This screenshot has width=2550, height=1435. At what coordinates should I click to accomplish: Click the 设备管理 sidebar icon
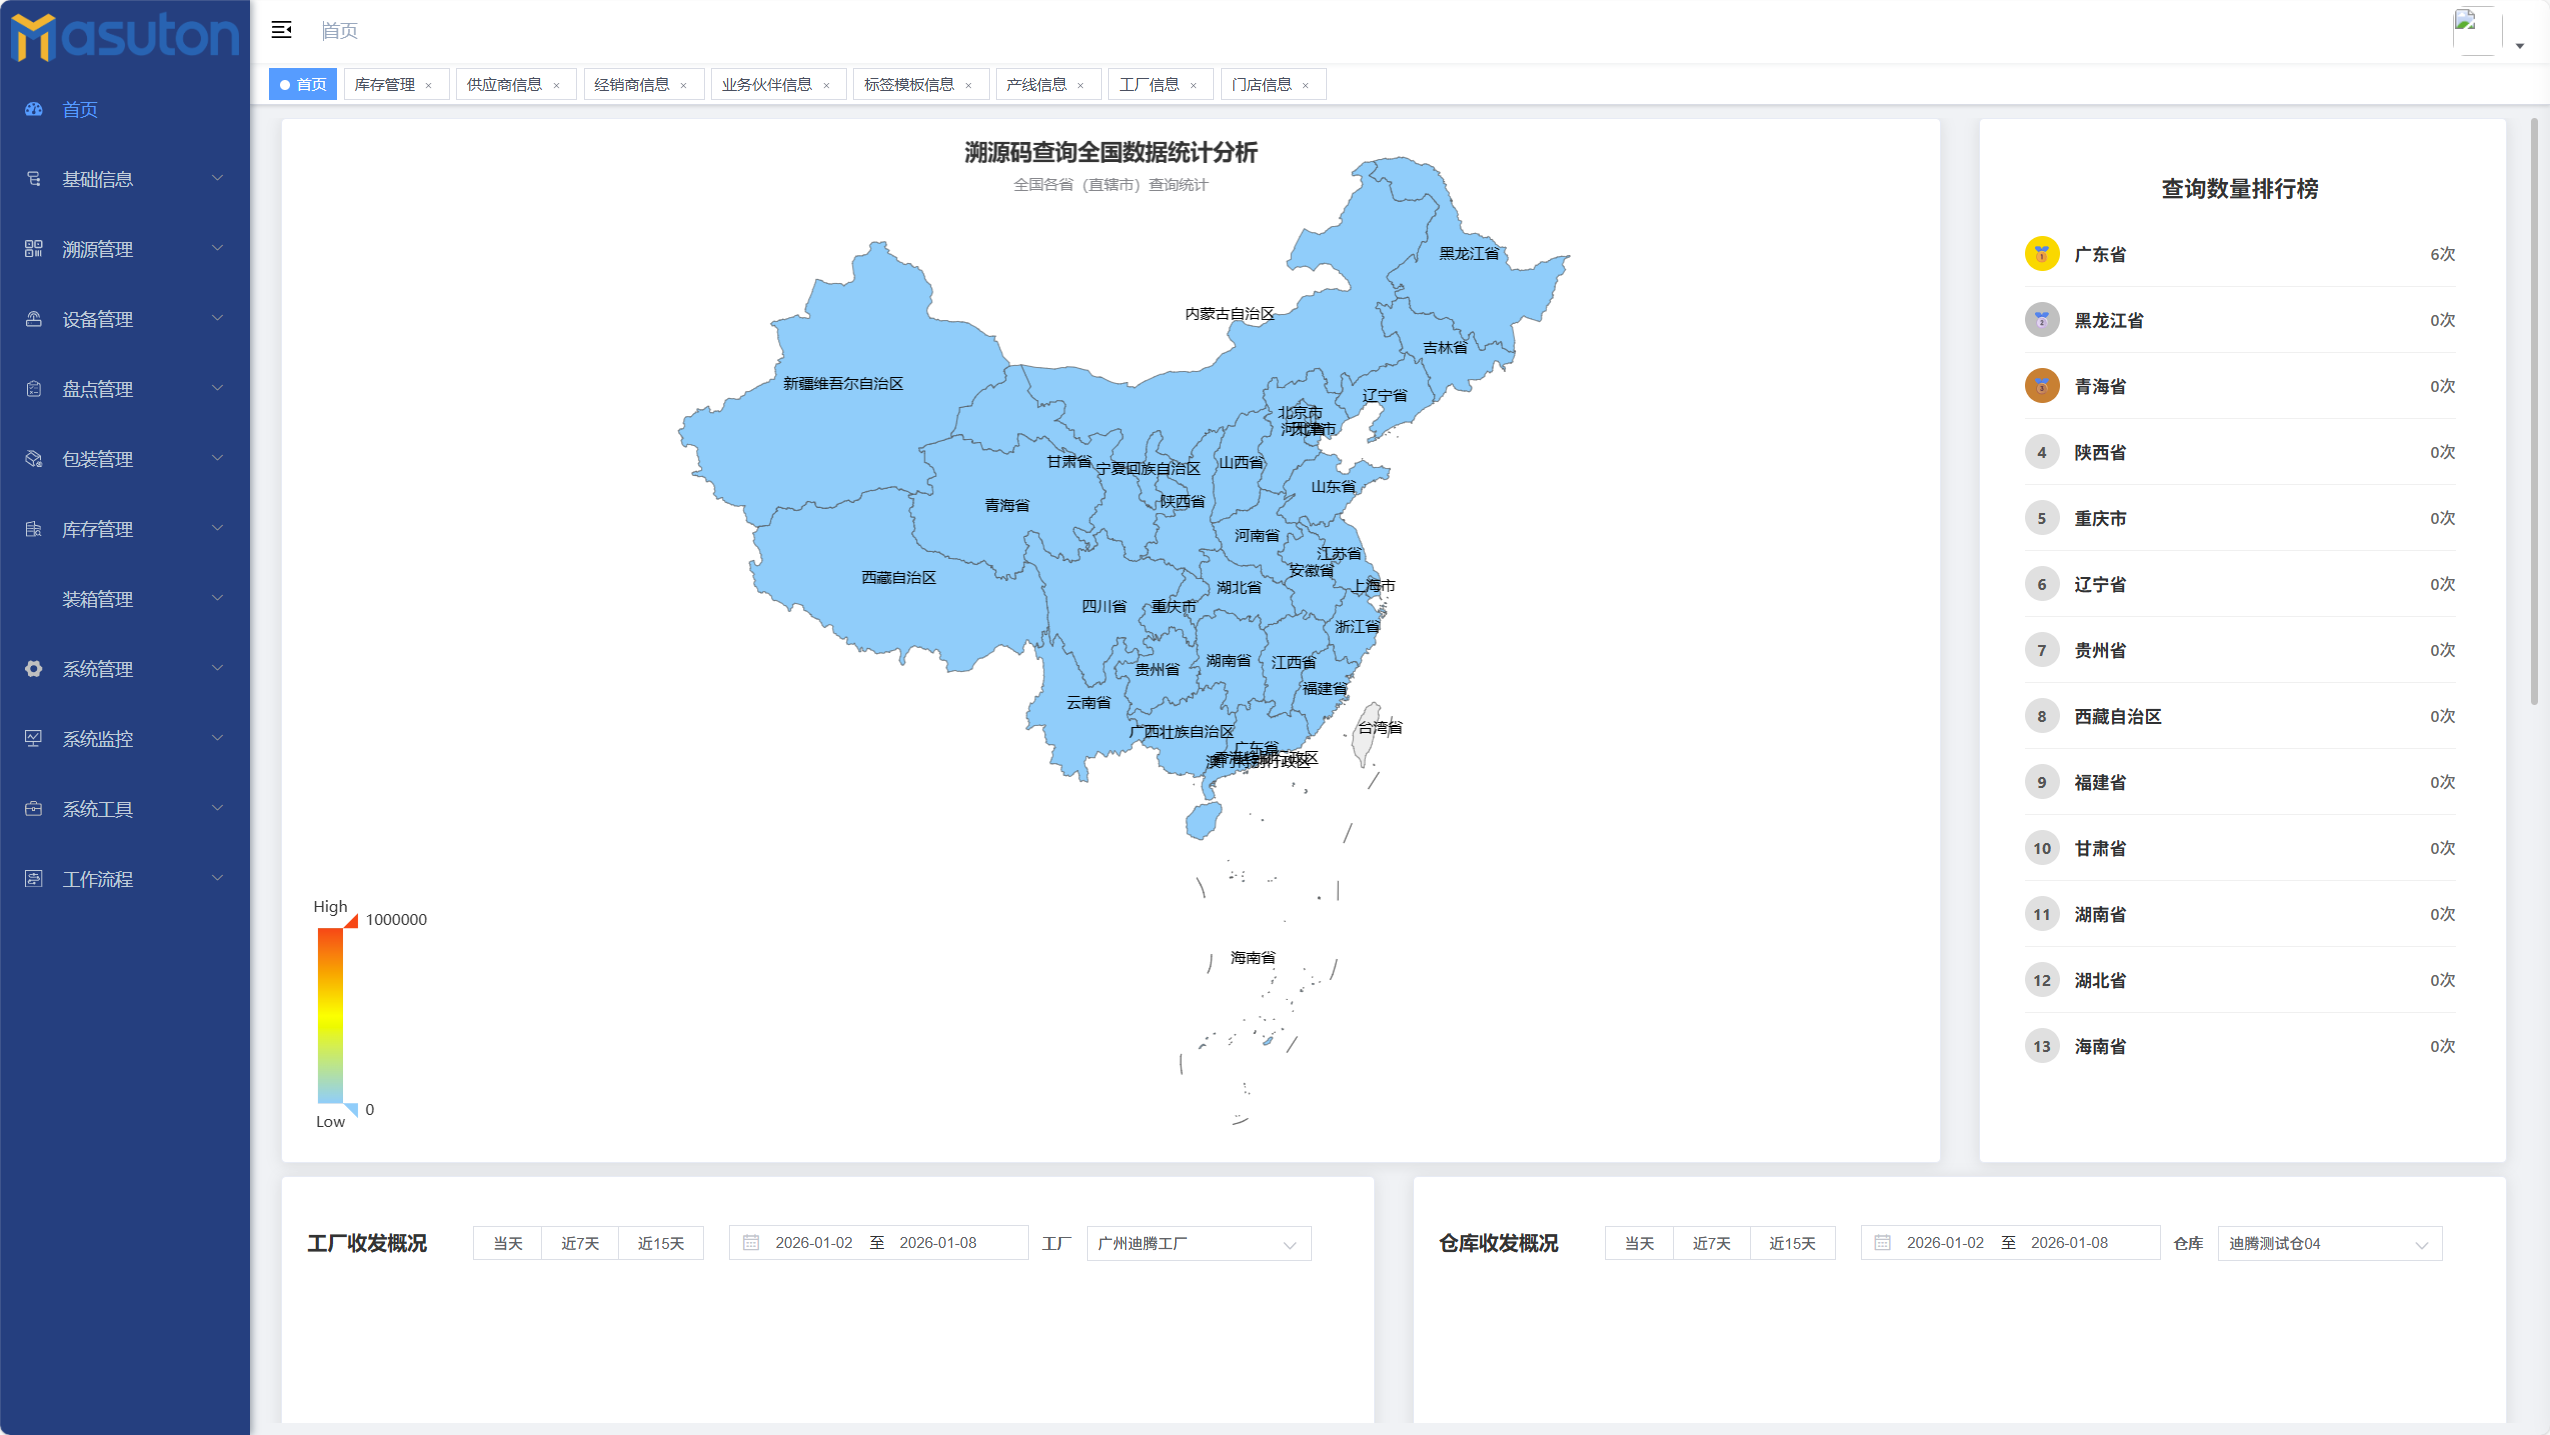(x=34, y=318)
